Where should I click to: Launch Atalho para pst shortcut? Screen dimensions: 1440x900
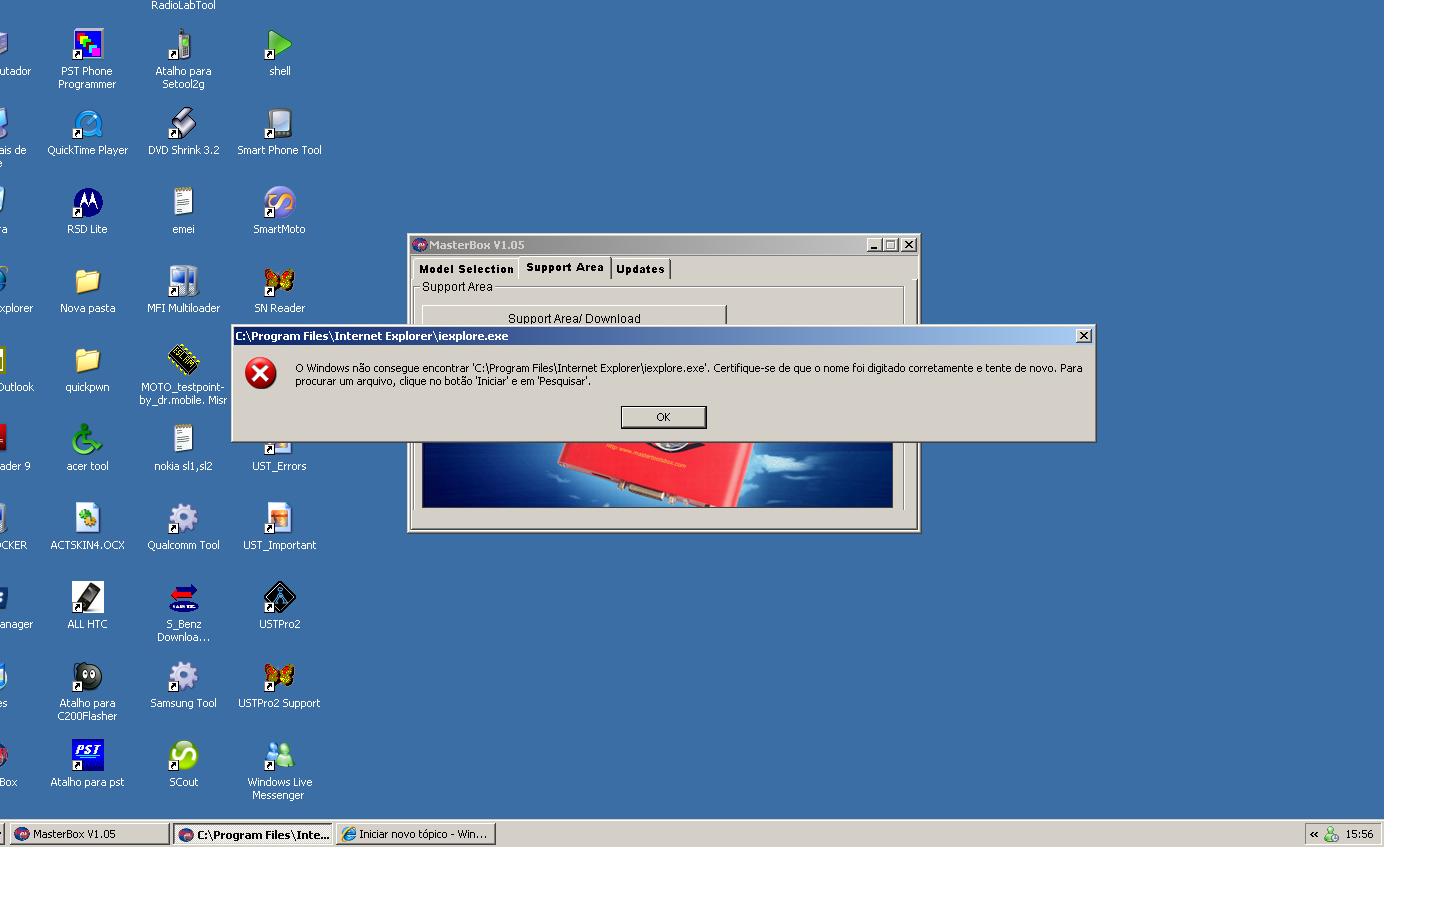(87, 756)
